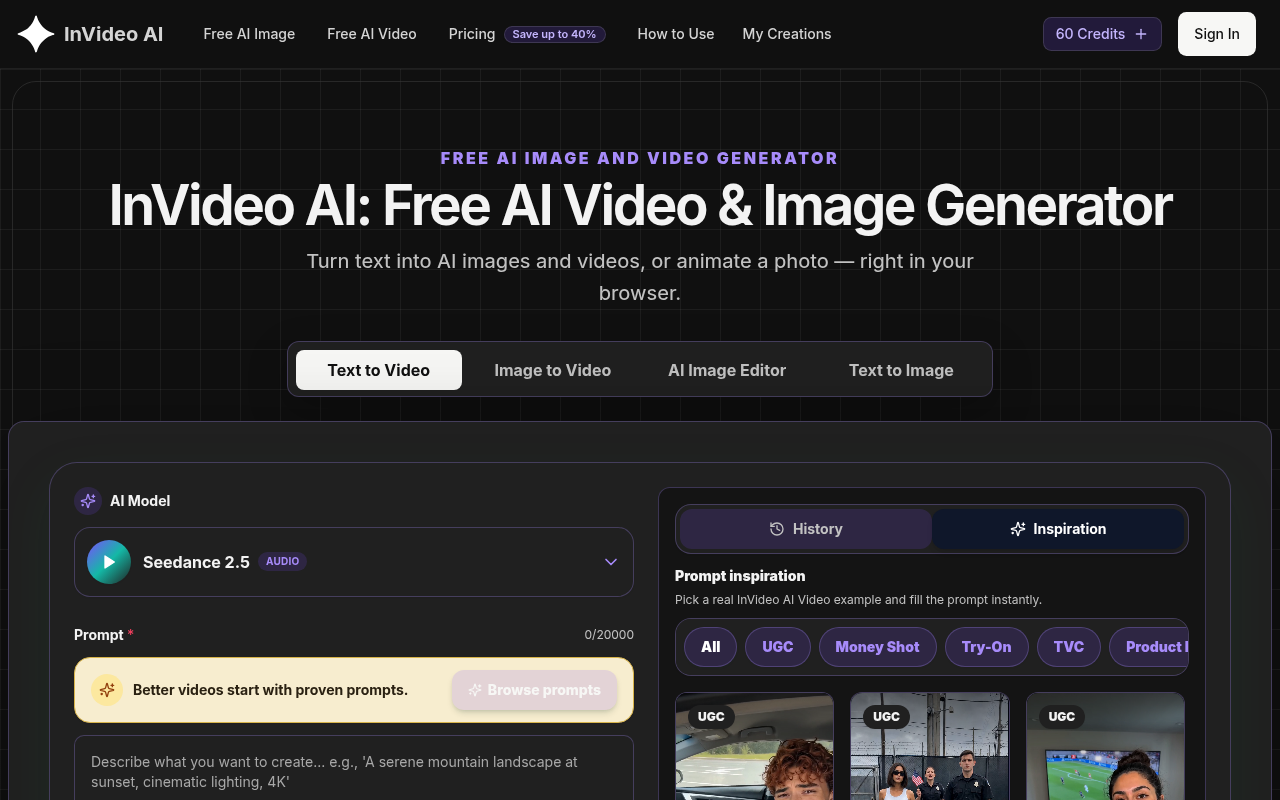Click the Sign In button
Screen dimensions: 1280x800
[x=1217, y=34]
